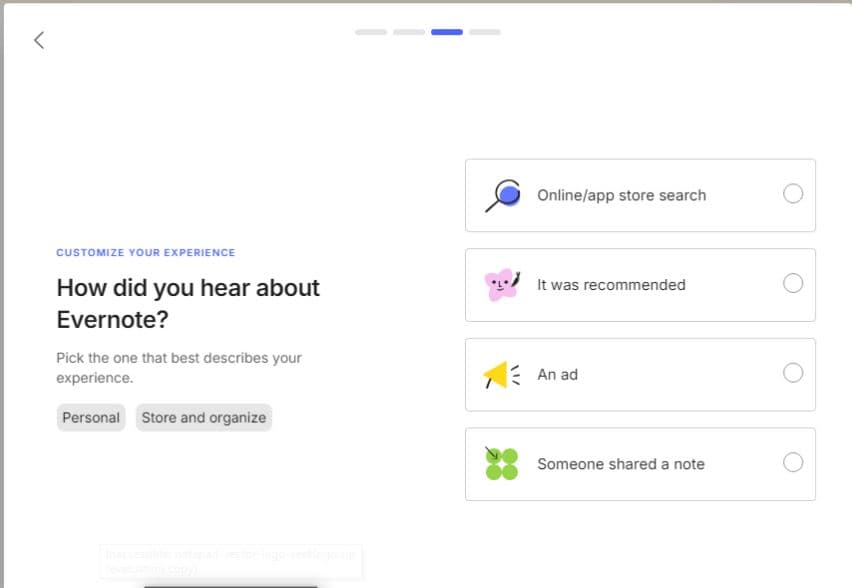Viewport: 852px width, 588px height.
Task: Click the 'An ad' option text
Action: pyautogui.click(x=557, y=374)
